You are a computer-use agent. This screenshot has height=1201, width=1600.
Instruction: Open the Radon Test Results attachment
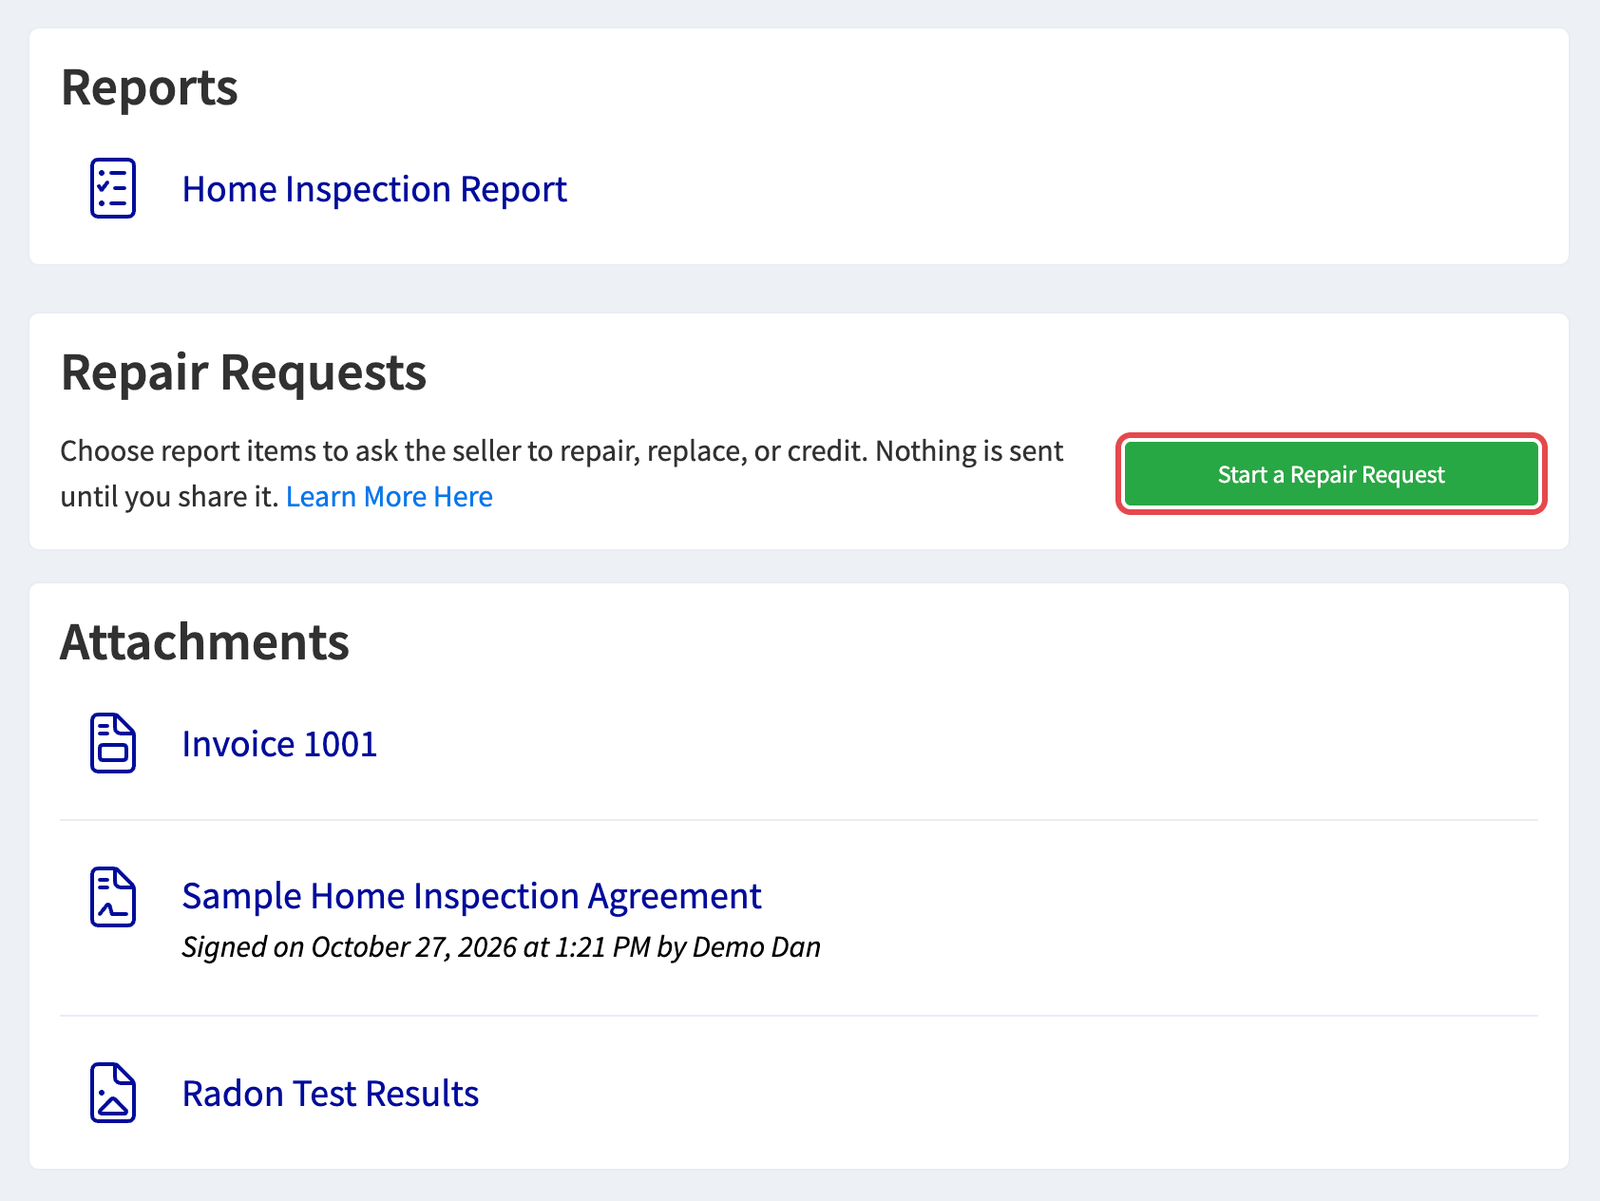[330, 1094]
